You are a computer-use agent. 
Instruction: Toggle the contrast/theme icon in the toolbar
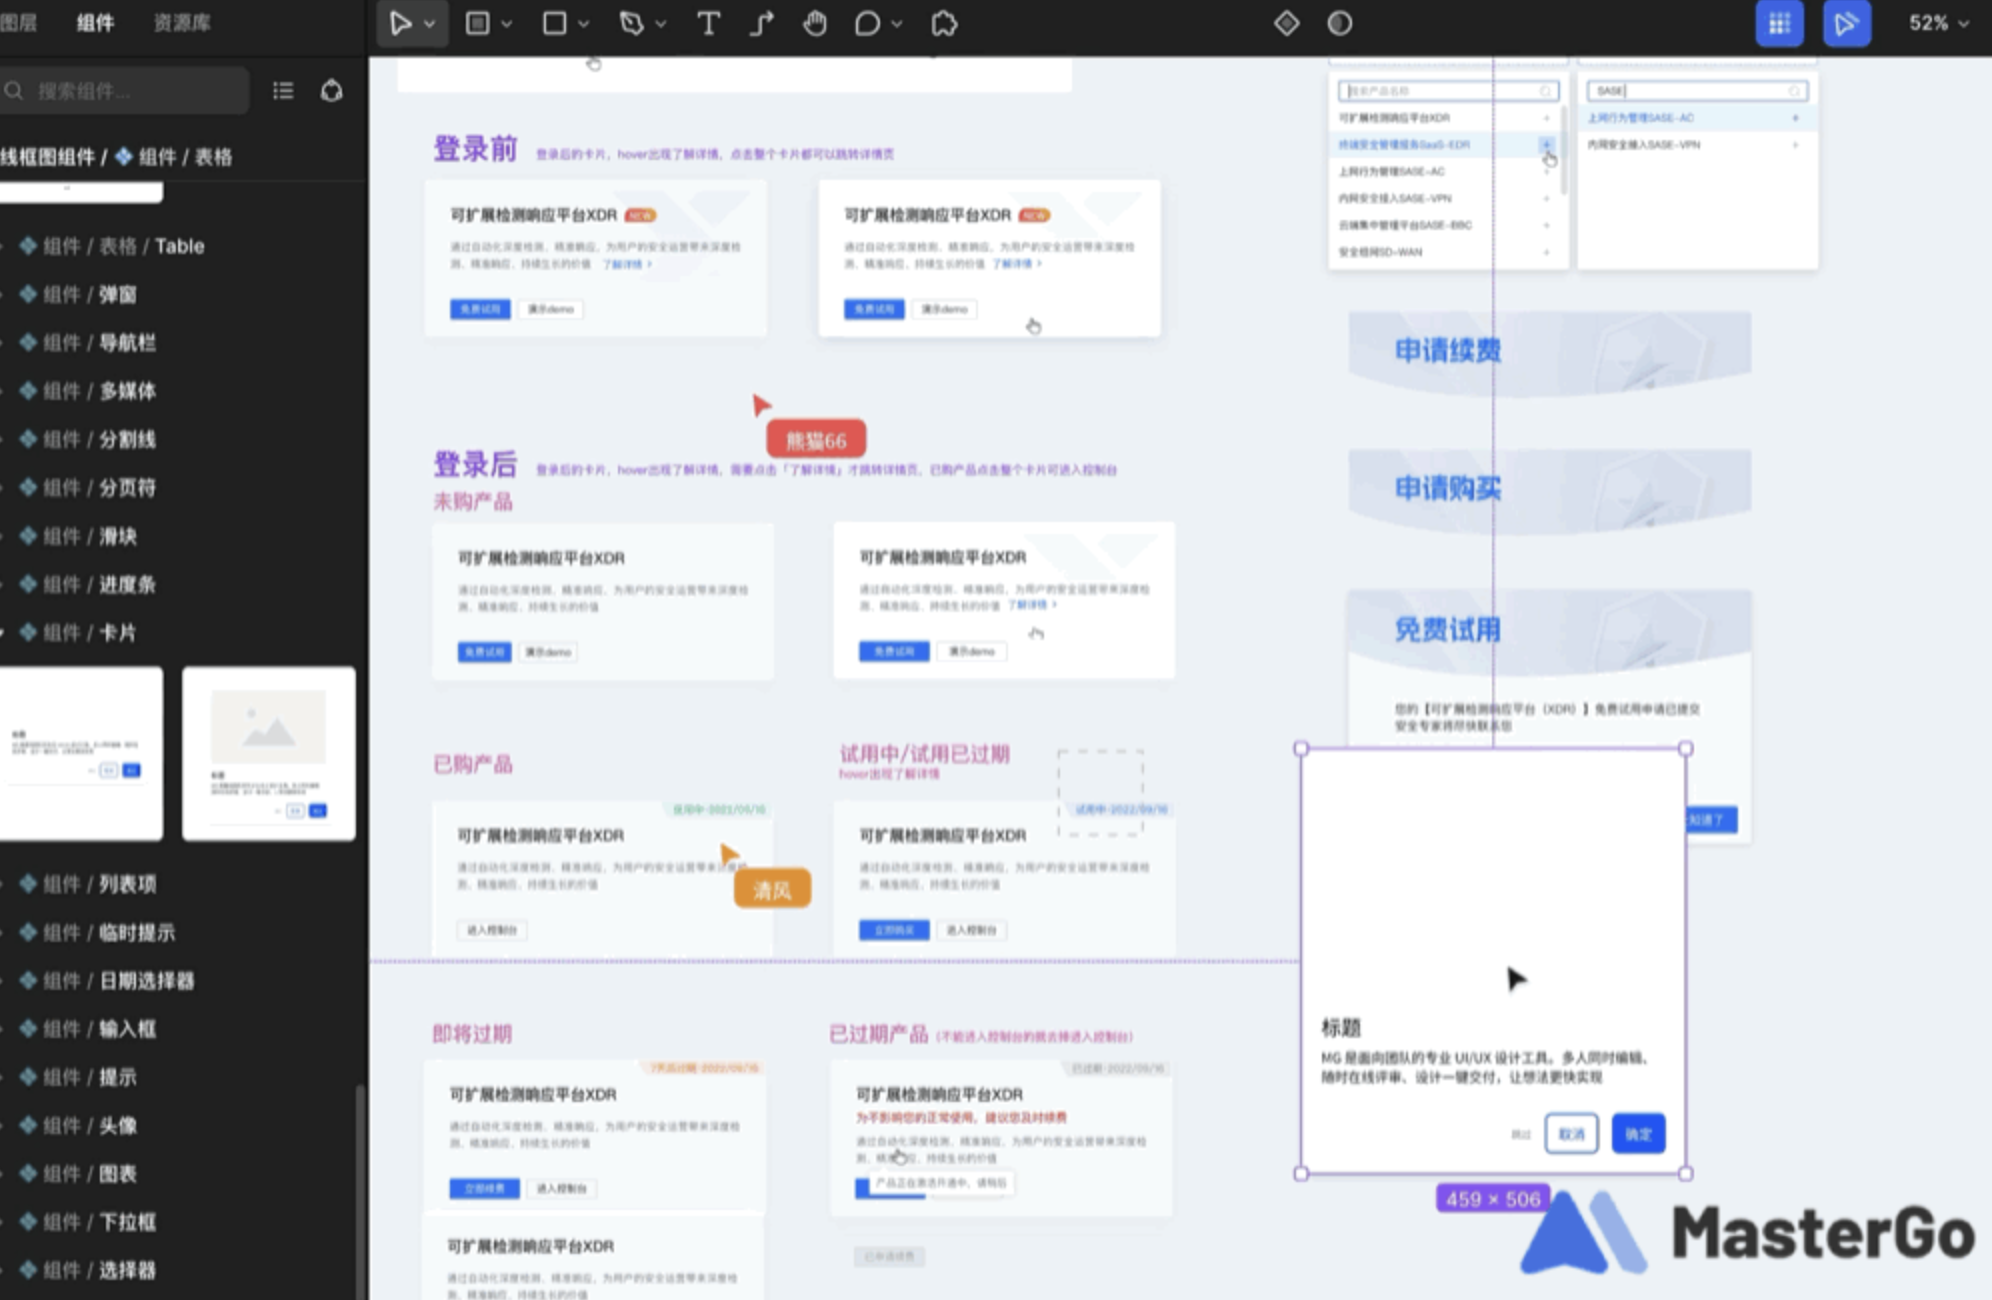pyautogui.click(x=1338, y=23)
